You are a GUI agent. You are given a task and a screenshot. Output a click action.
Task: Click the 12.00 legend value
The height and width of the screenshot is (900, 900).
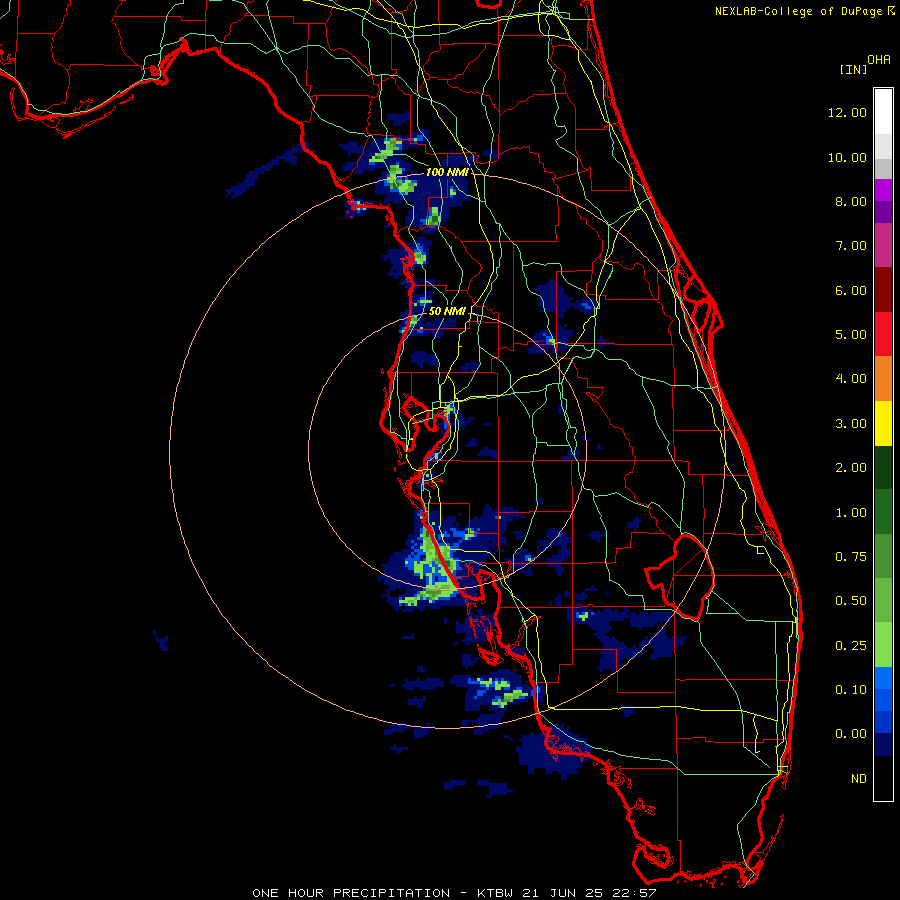click(847, 112)
